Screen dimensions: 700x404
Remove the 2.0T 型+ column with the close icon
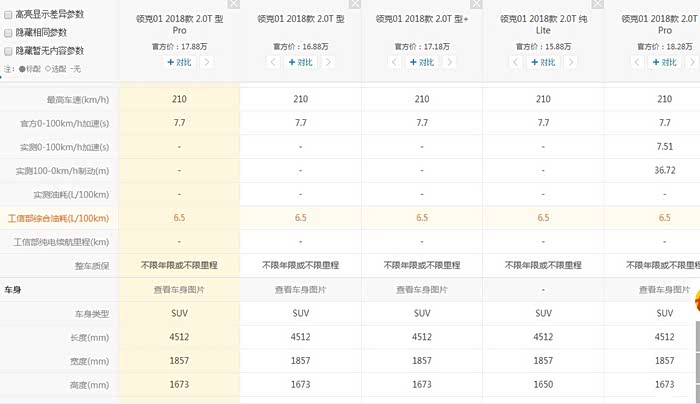pos(474,5)
